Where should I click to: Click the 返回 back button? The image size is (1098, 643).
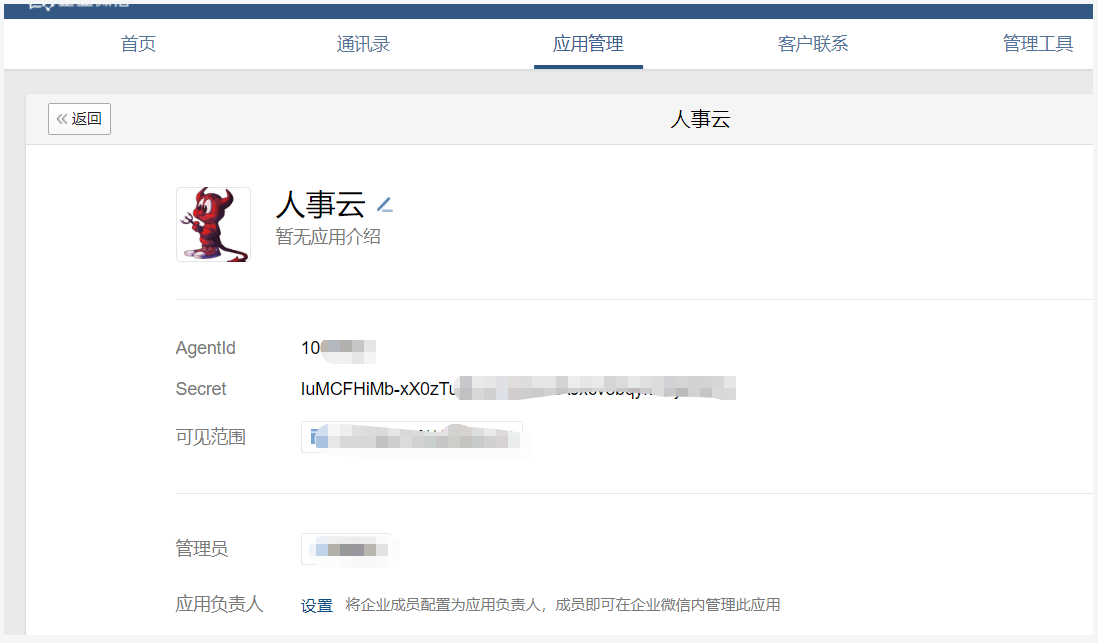(79, 119)
